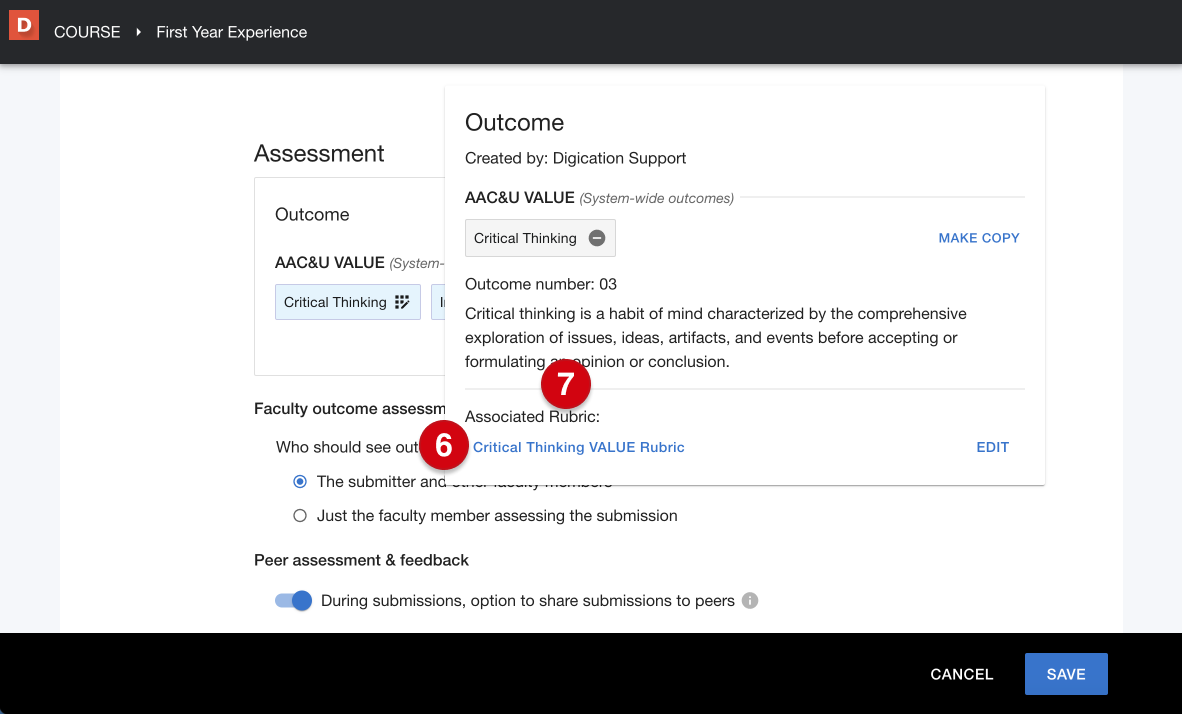Open Critical Thinking VALUE Rubric link

579,447
